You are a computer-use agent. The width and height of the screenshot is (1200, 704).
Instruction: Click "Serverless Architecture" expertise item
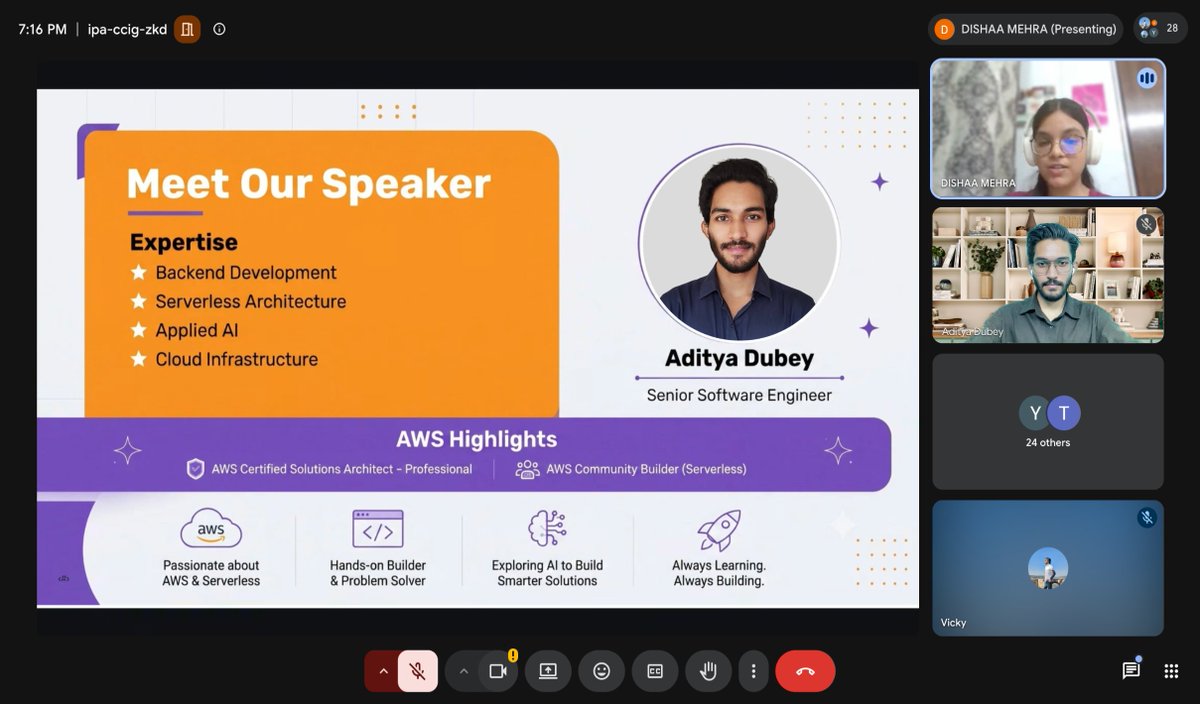(250, 301)
